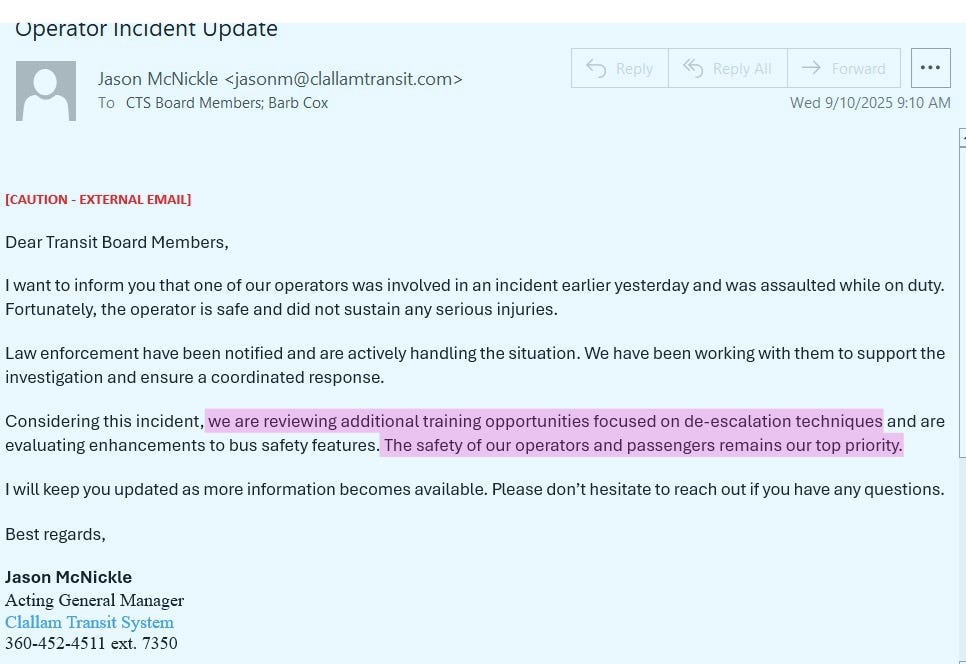The width and height of the screenshot is (966, 664).
Task: Click the Reply All double-arrow icon
Action: [693, 68]
